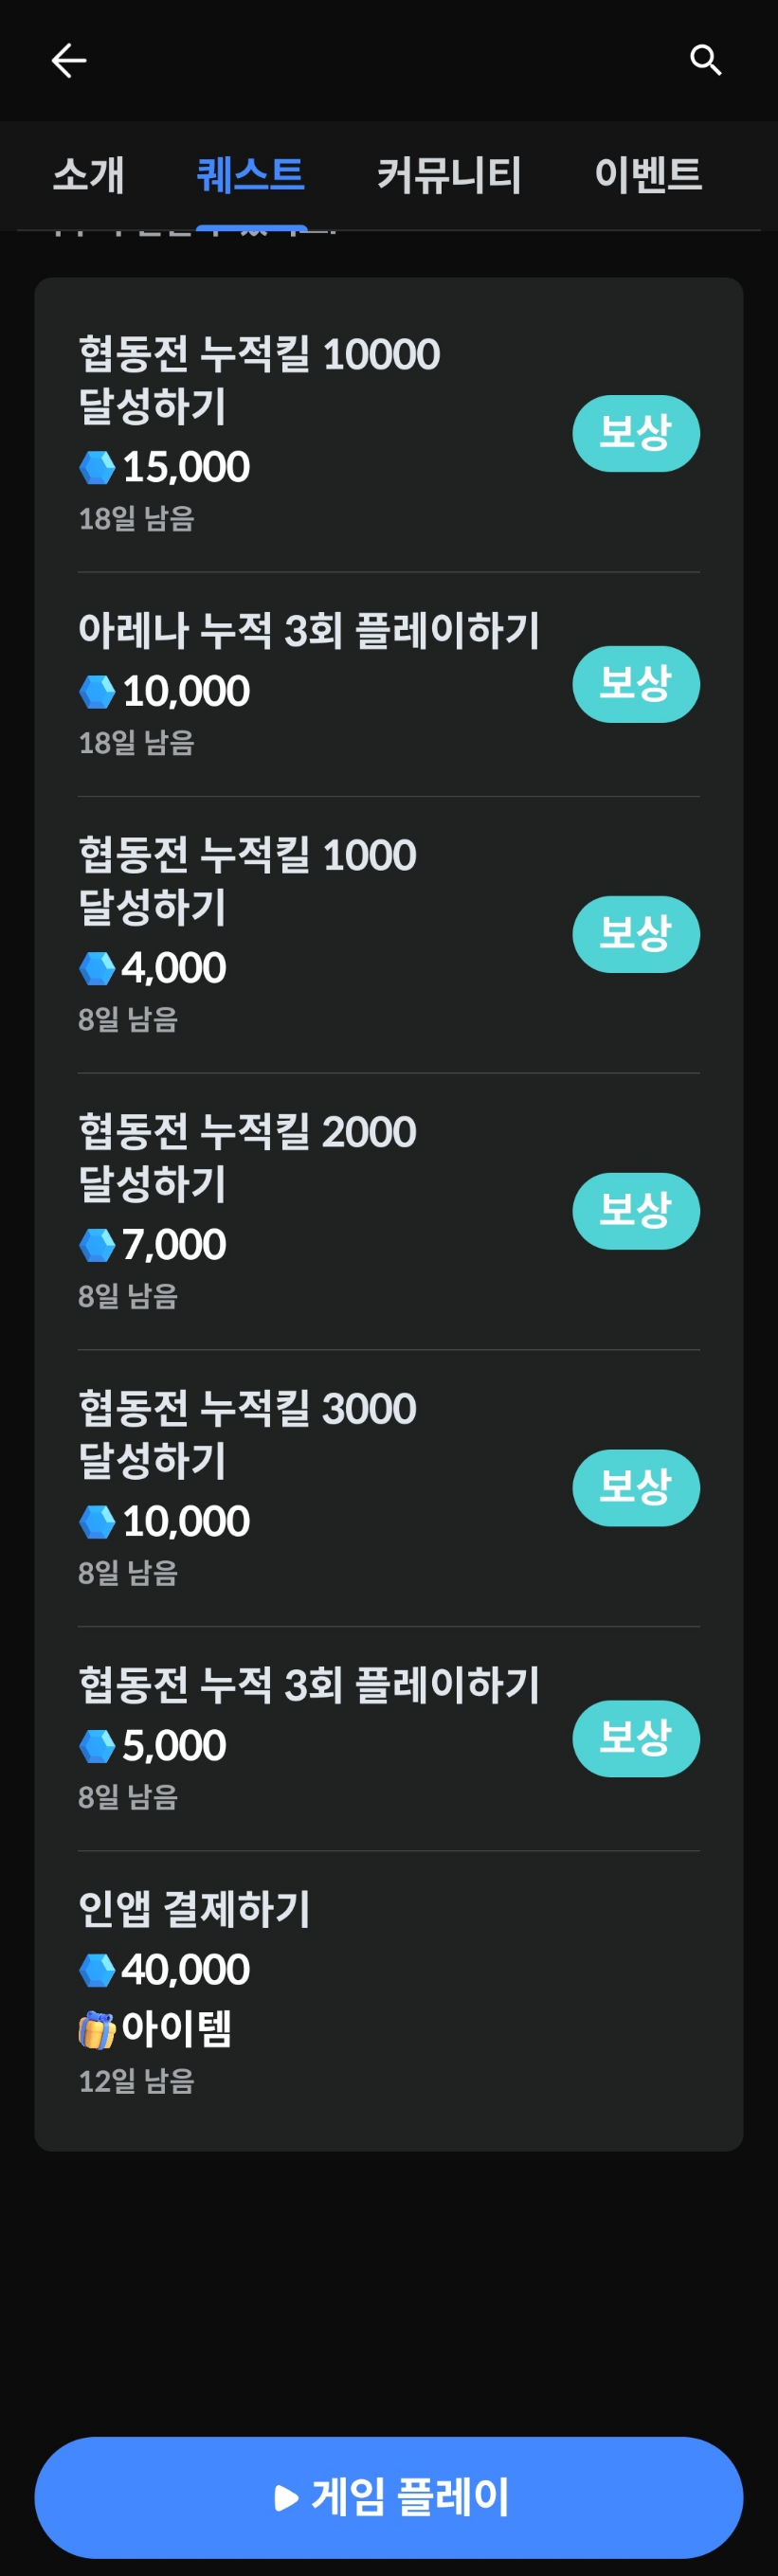Tap gem icon beside 40,000 reward
The image size is (778, 2576).
point(97,1970)
